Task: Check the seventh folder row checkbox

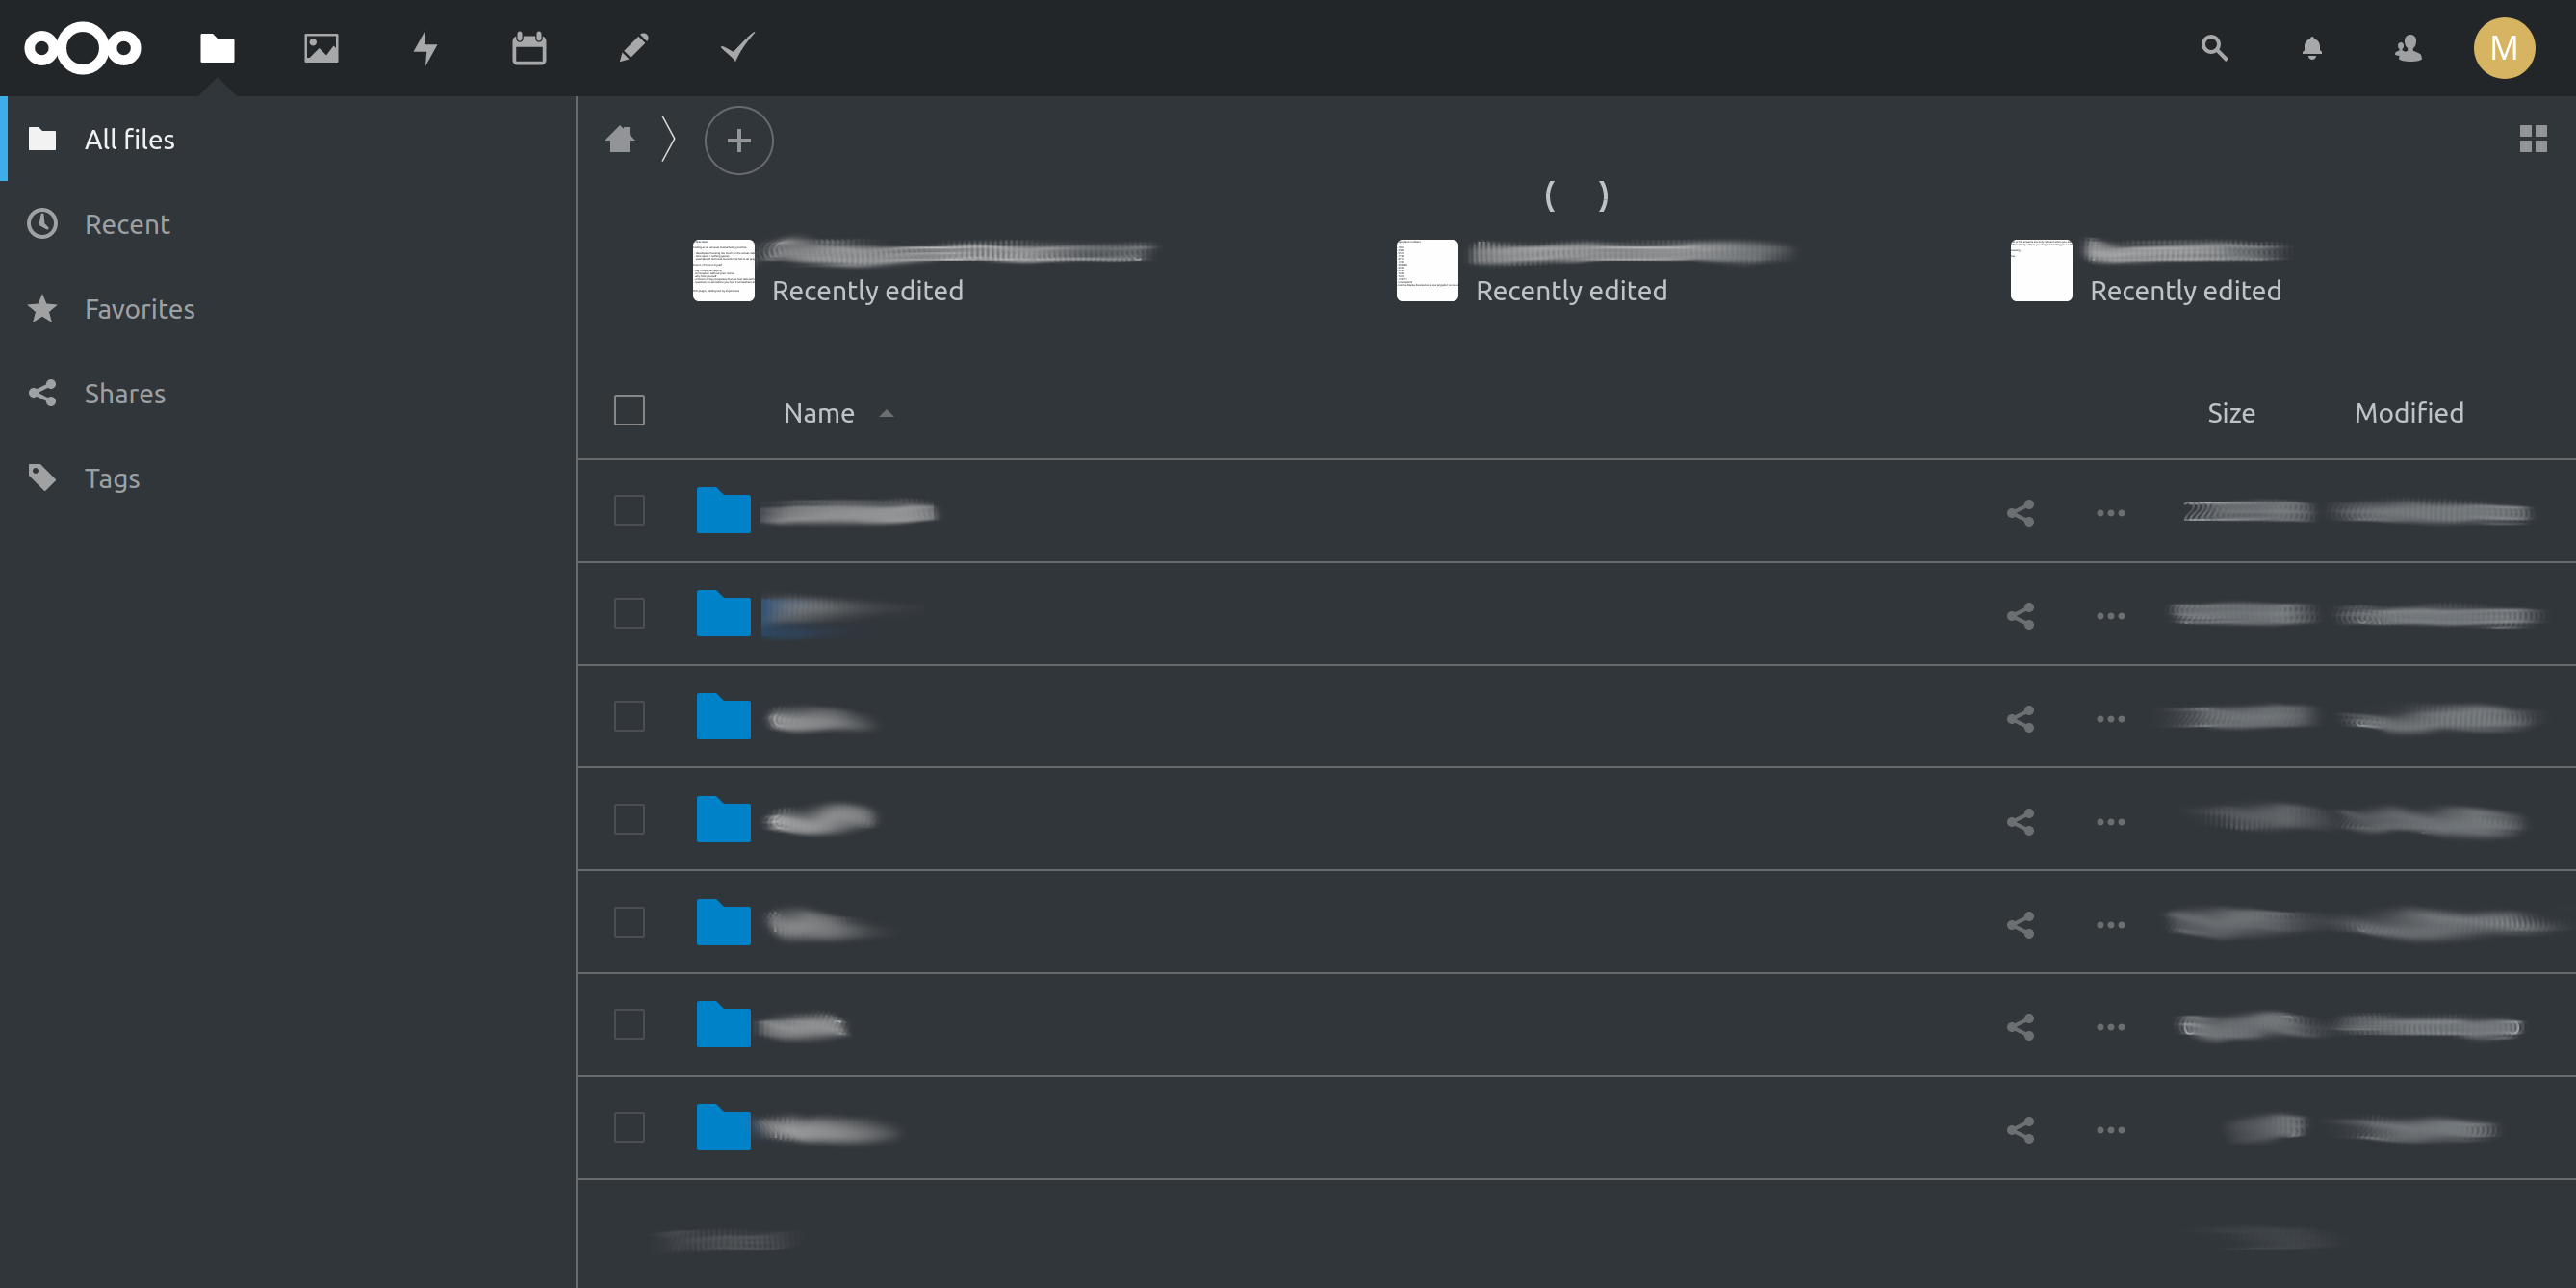Action: [629, 1127]
